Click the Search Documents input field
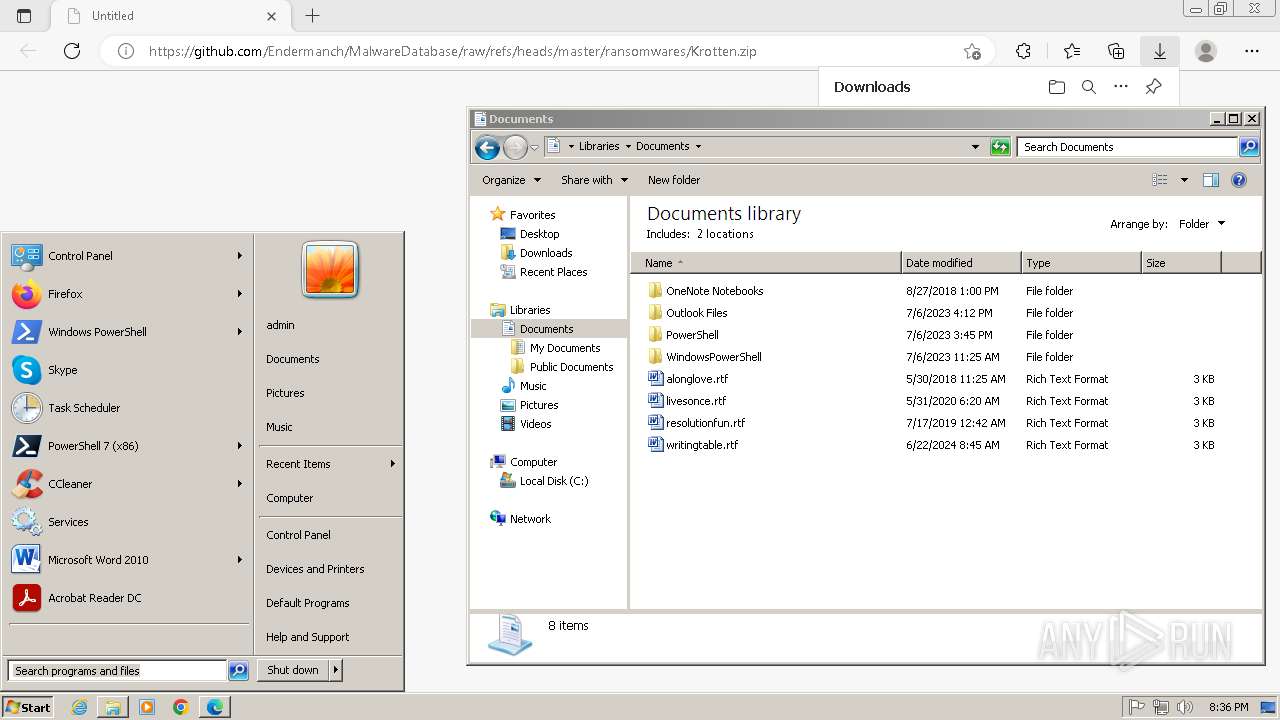The image size is (1280, 720). [1127, 147]
